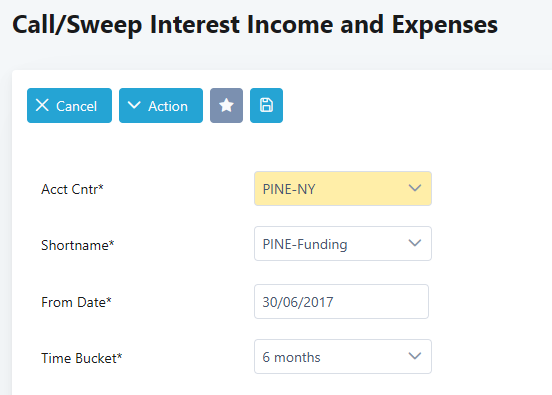This screenshot has width=552, height=395.
Task: Click the Cancel button label text
Action: pyautogui.click(x=76, y=106)
